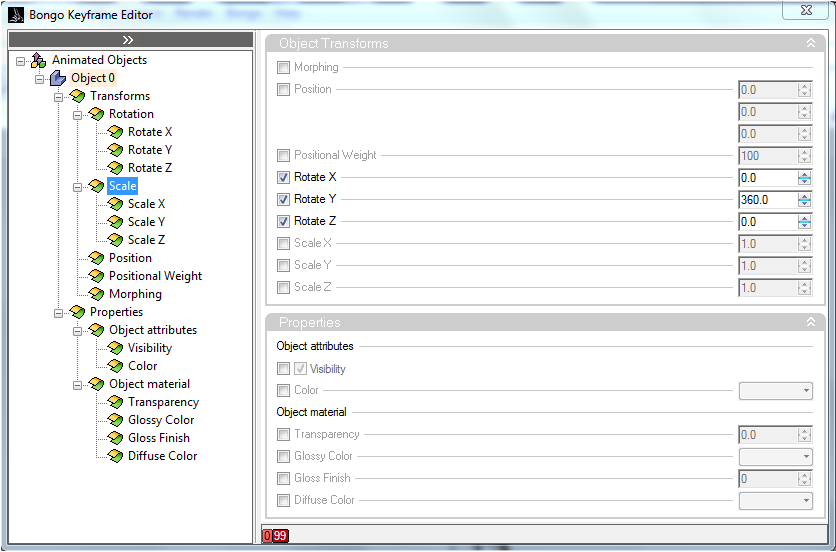The width and height of the screenshot is (836, 552).
Task: Click the Properties node icon
Action: 77,312
